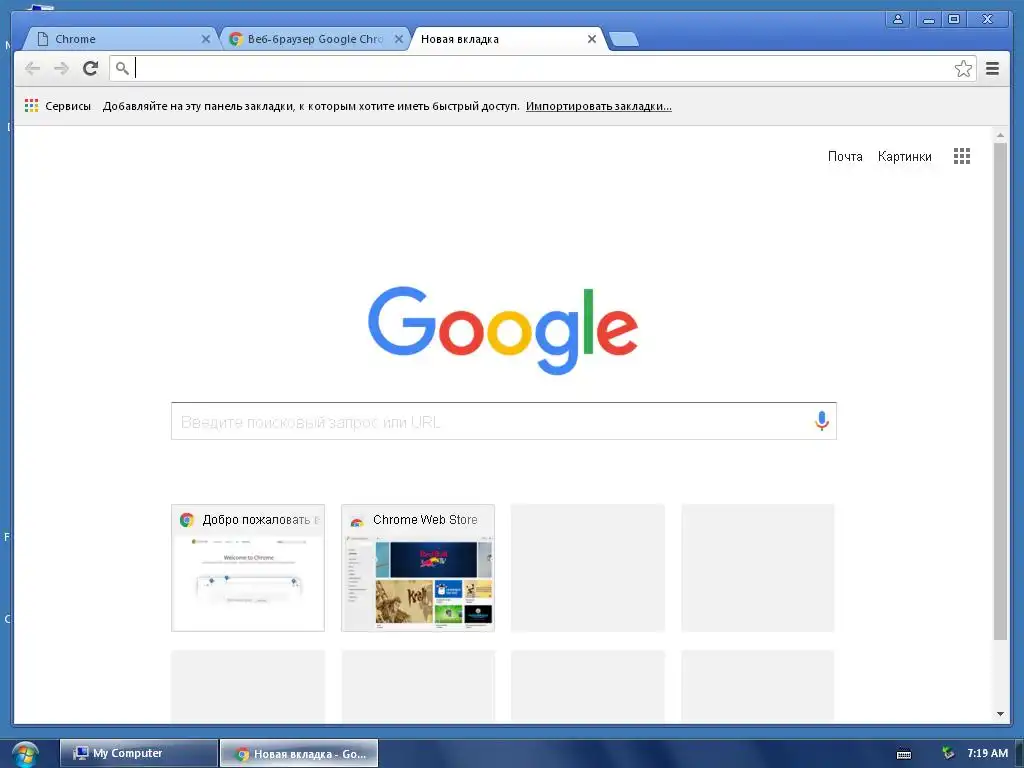The height and width of the screenshot is (768, 1024).
Task: Switch to My Computer in the taskbar
Action: pos(138,754)
